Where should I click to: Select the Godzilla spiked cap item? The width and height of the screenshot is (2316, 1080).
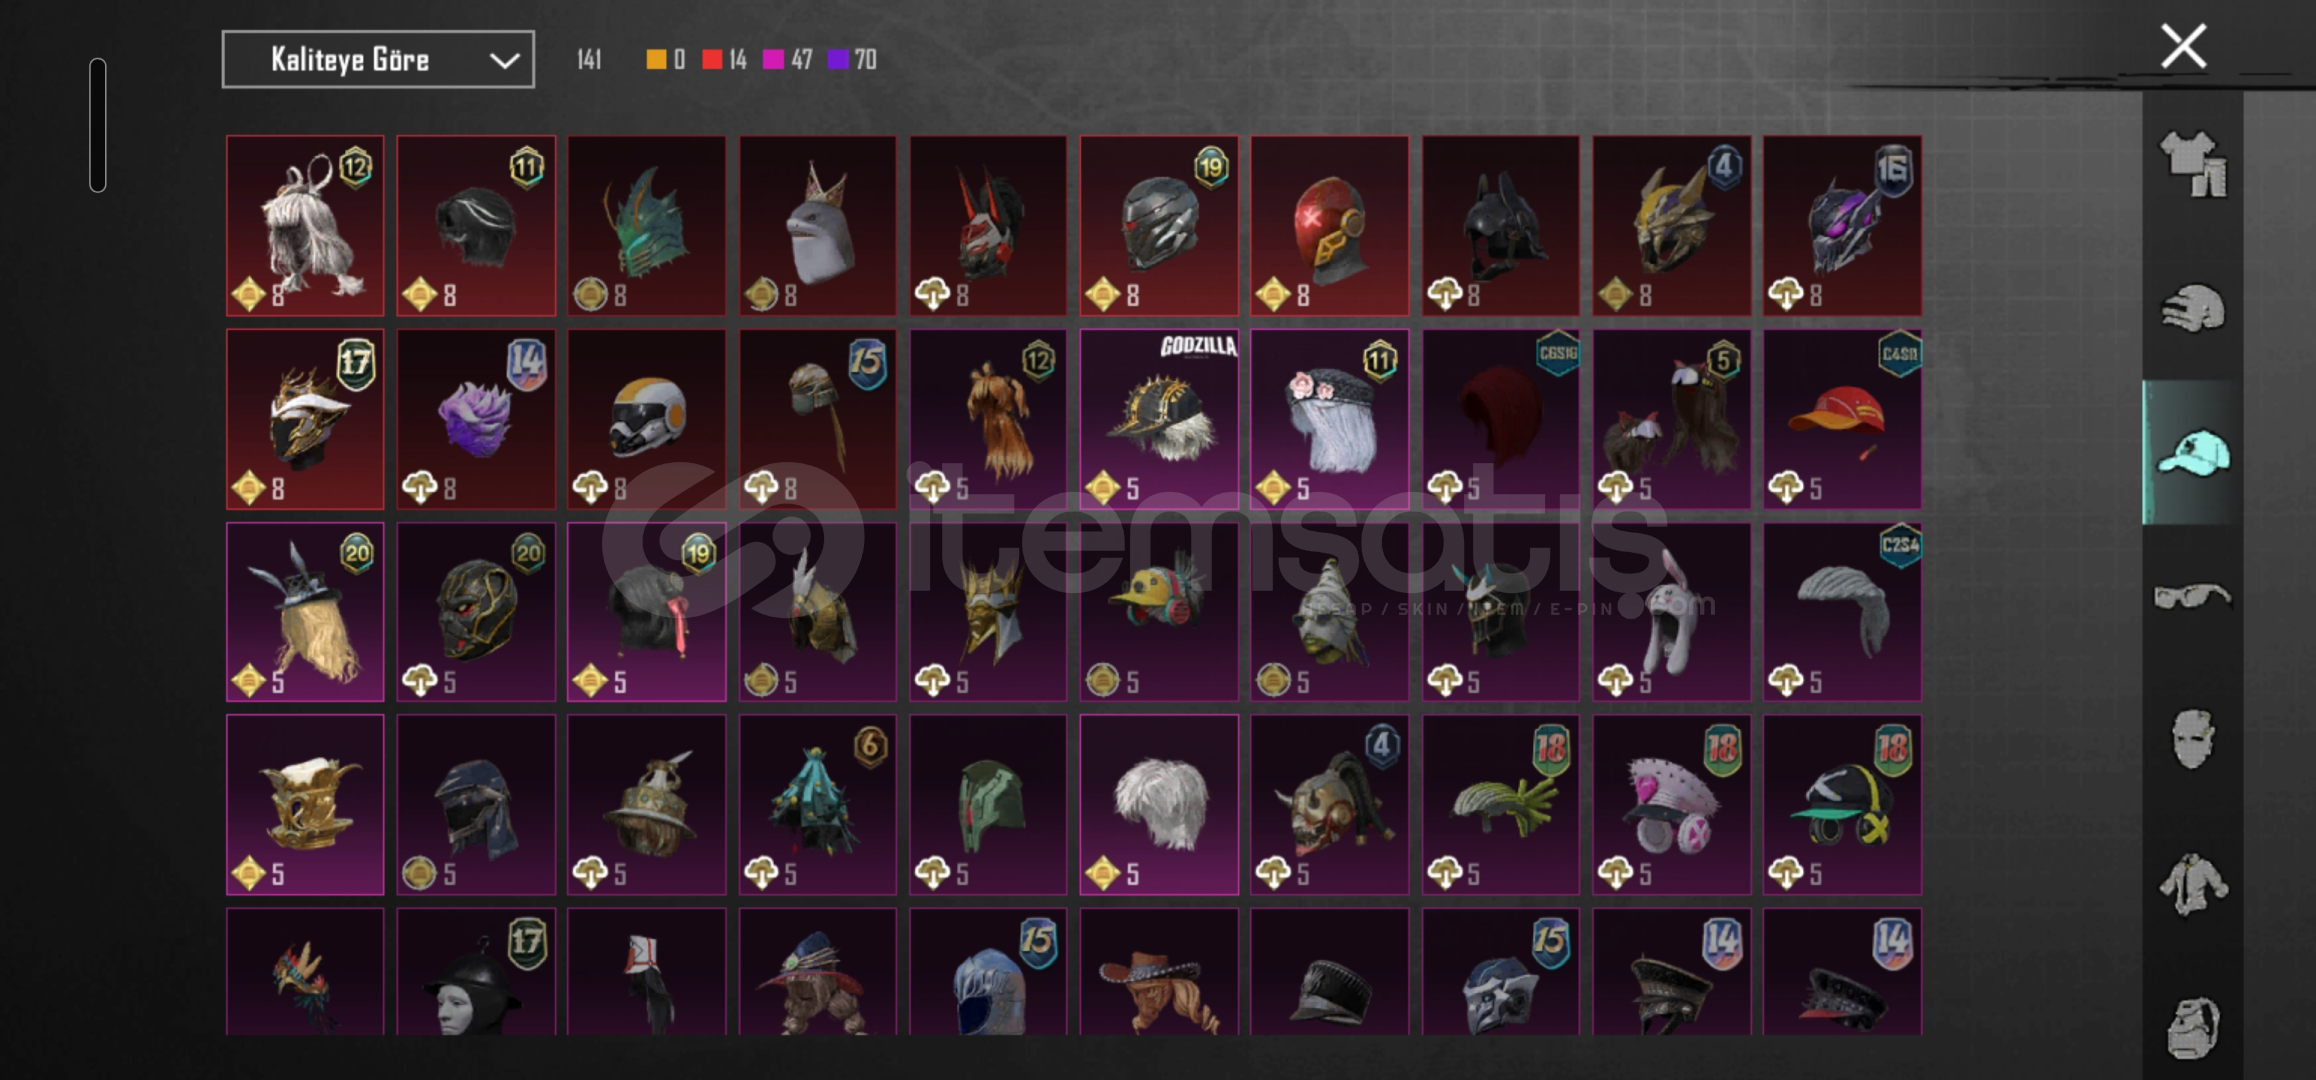tap(1159, 419)
